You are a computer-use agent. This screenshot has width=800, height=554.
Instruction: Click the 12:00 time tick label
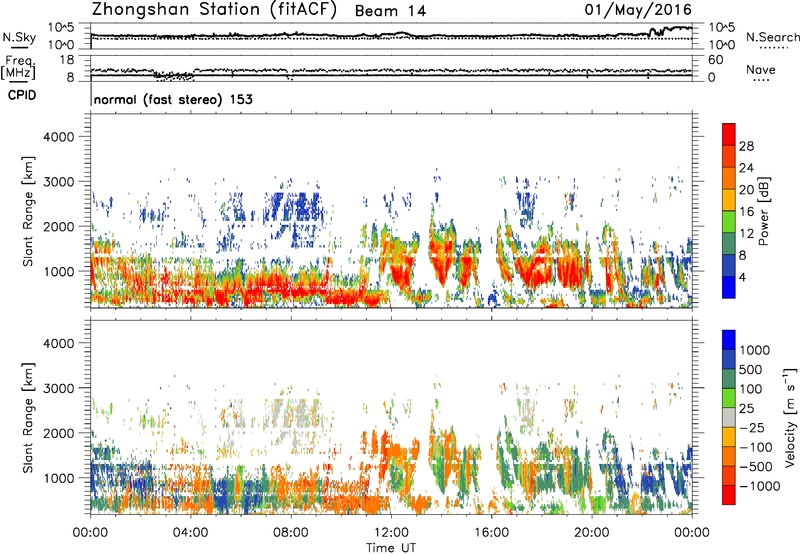(x=391, y=533)
